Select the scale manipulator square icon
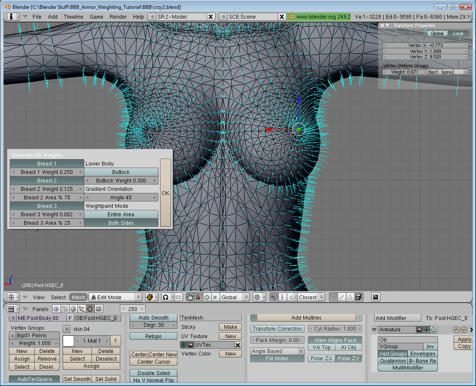This screenshot has height=386, width=476. (215, 297)
